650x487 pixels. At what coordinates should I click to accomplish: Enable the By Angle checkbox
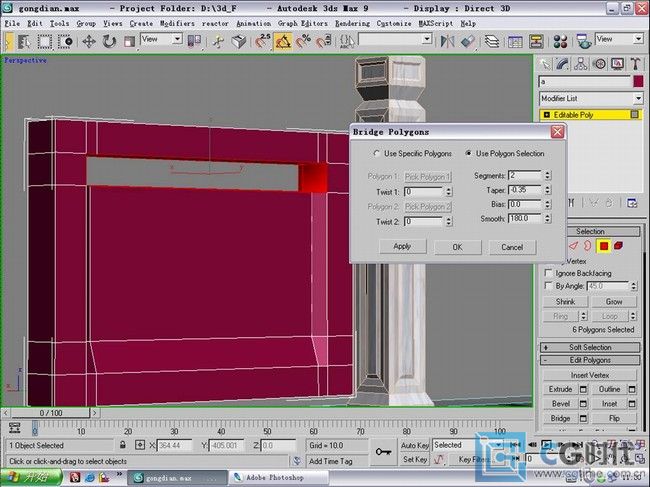(x=548, y=286)
